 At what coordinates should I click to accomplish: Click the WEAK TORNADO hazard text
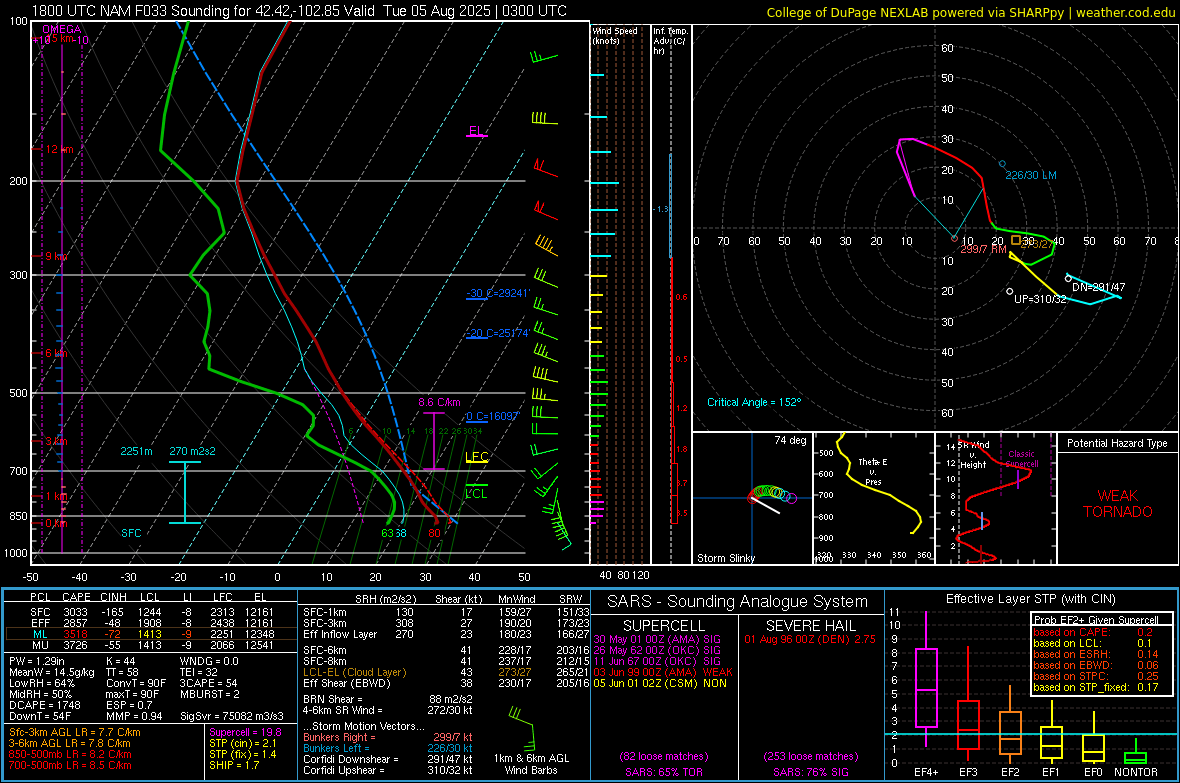point(1118,504)
